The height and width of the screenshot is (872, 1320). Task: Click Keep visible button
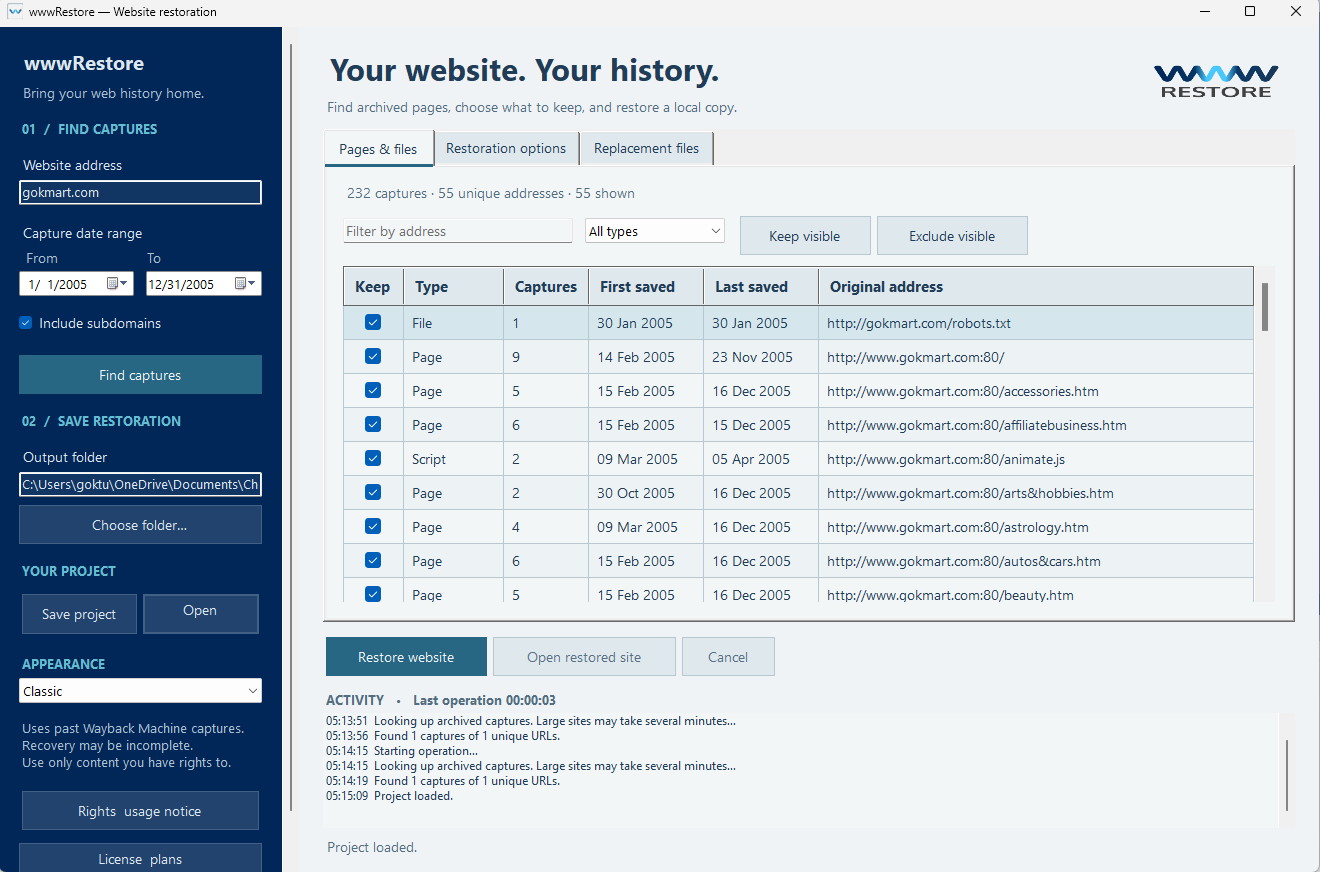[x=805, y=236]
